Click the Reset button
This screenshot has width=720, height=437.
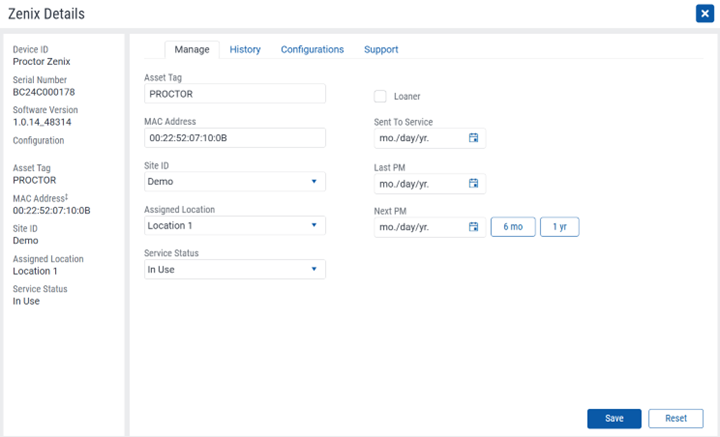[x=675, y=418]
